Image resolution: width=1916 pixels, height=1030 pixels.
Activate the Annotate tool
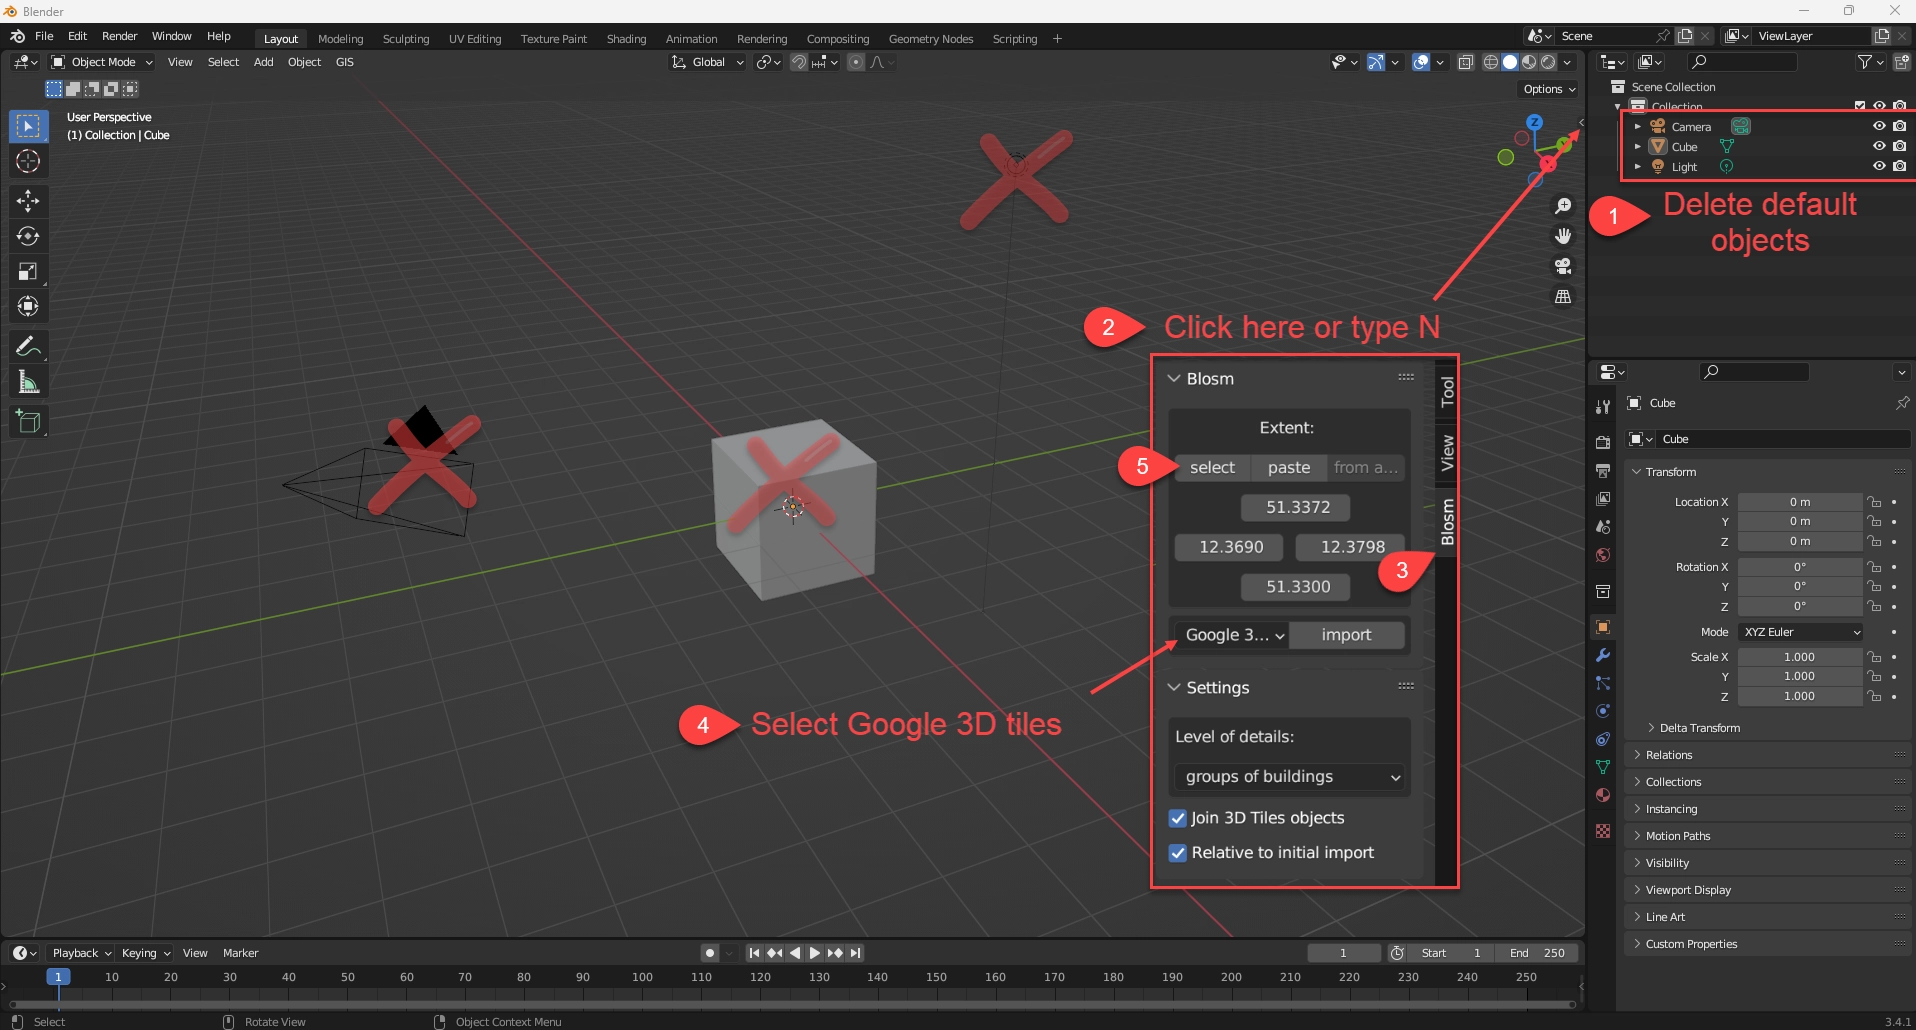tap(28, 346)
